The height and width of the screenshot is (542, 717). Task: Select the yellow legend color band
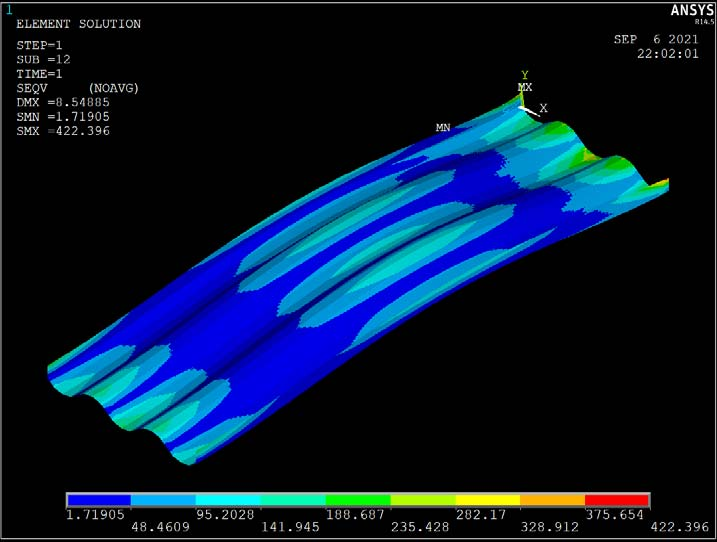pyautogui.click(x=487, y=499)
